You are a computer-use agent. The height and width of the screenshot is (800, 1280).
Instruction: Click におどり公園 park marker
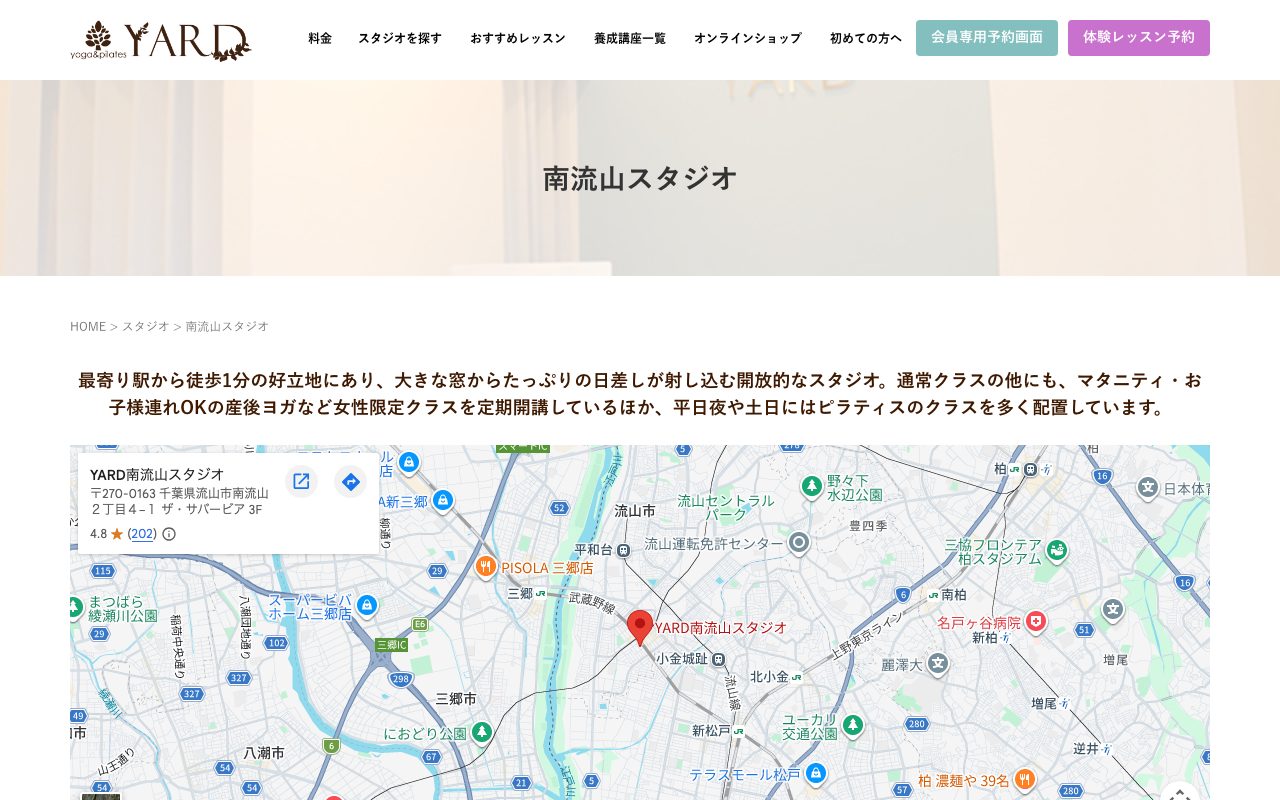tap(482, 733)
